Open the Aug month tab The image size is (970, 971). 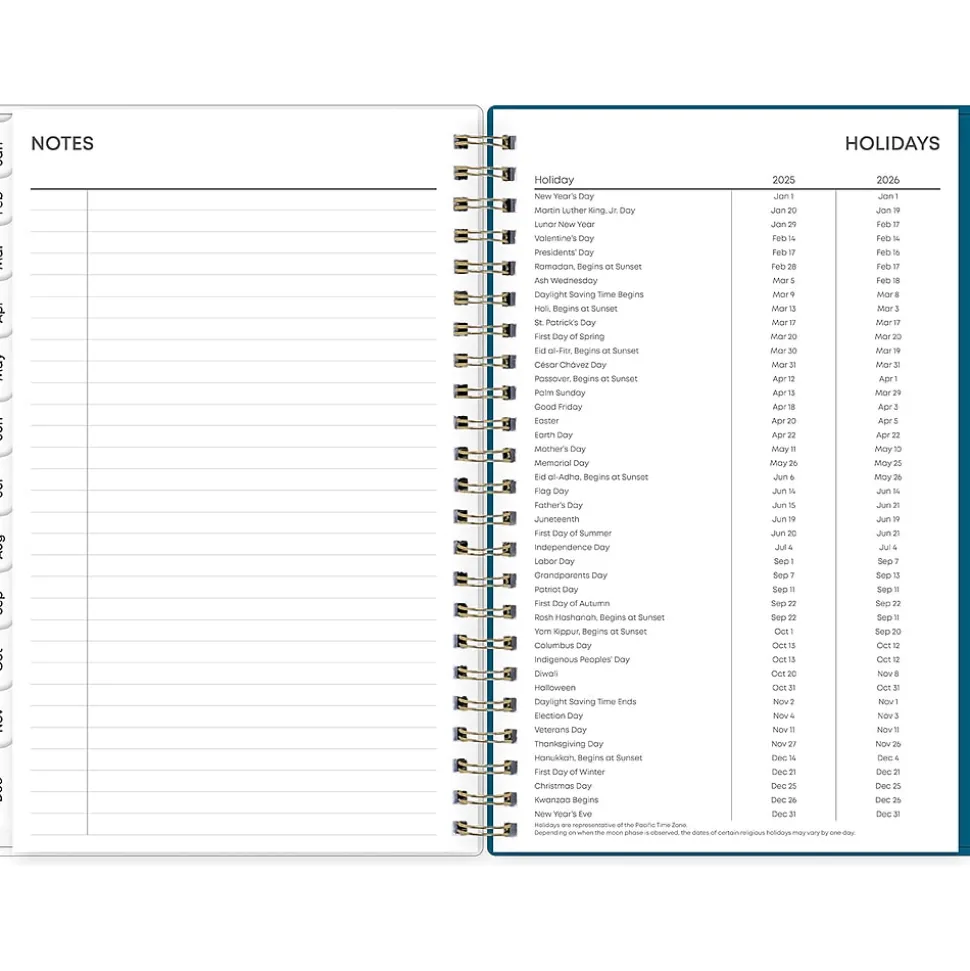3,546
